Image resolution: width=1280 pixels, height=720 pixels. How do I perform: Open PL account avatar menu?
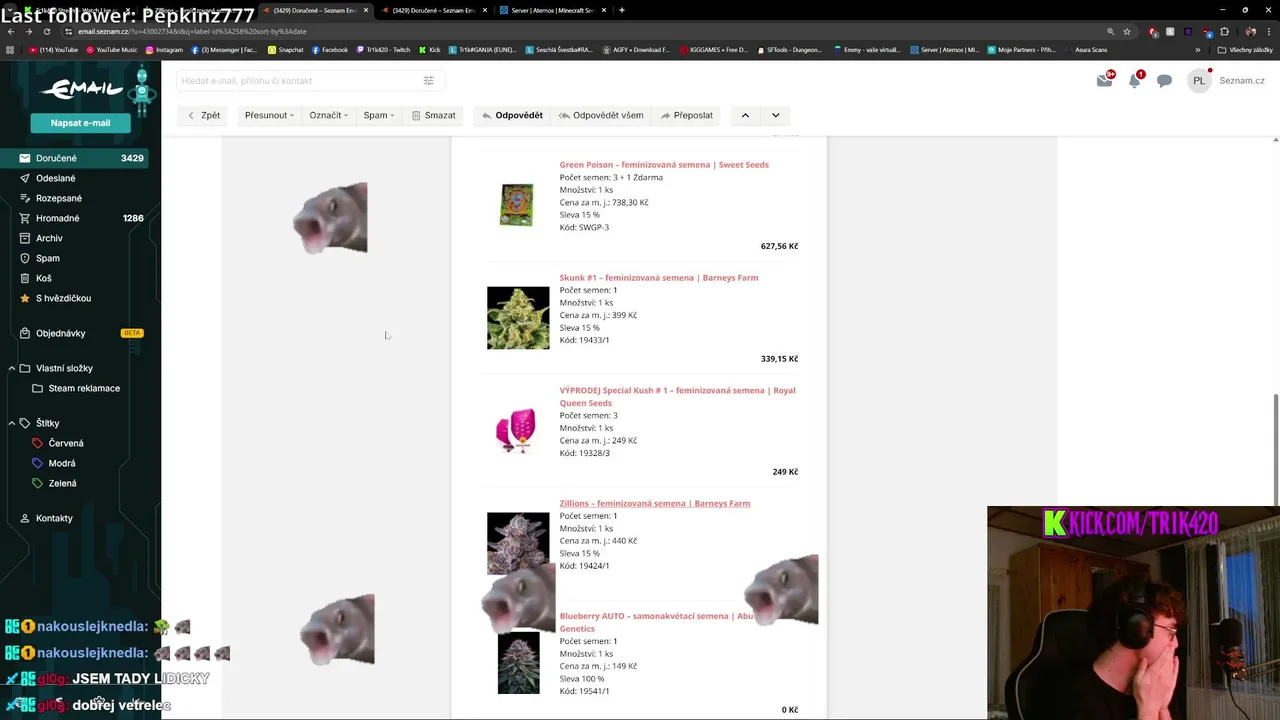[x=1199, y=81]
